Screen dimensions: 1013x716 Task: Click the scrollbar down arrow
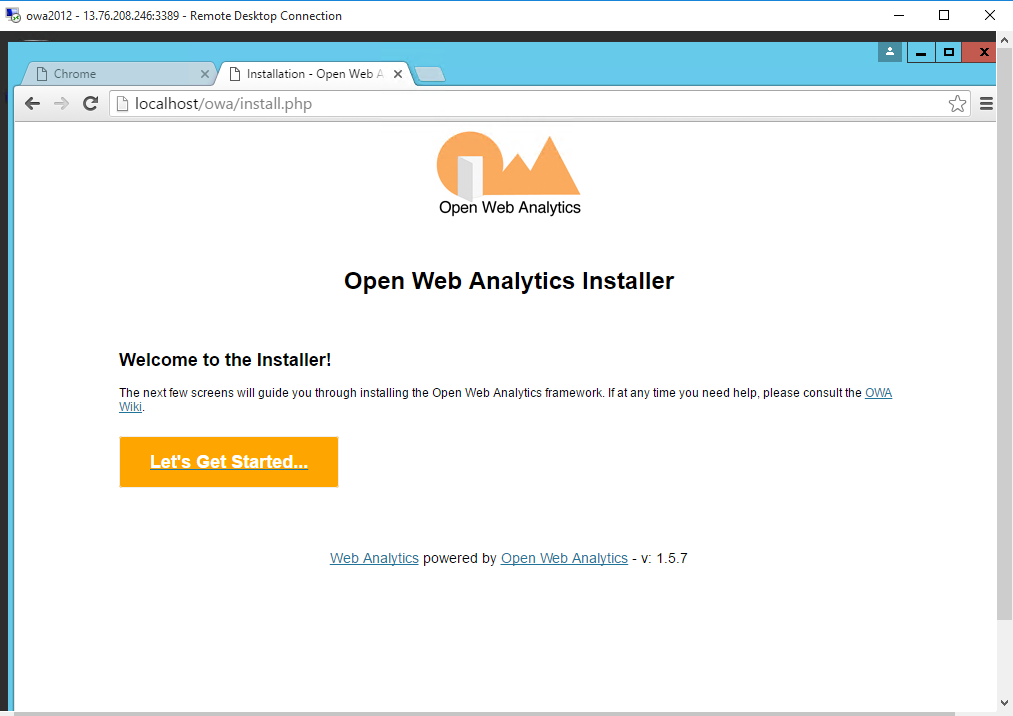(1004, 700)
